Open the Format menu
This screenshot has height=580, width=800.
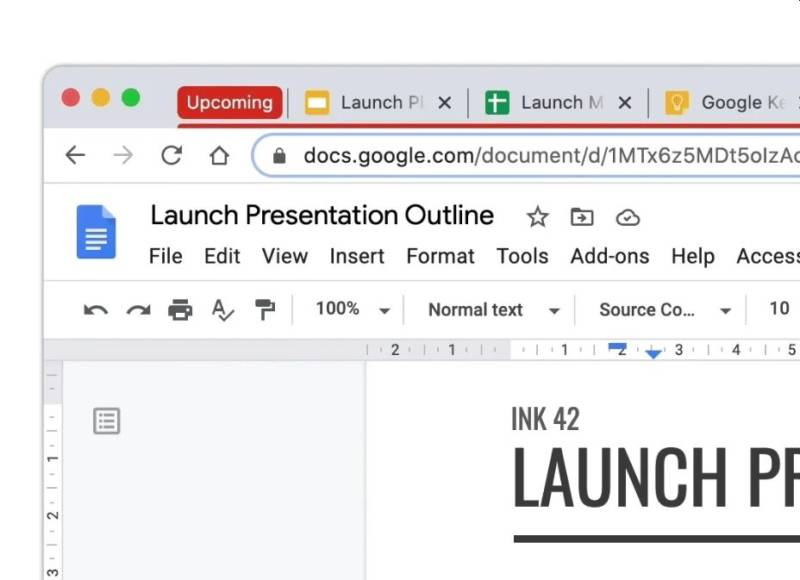440,256
